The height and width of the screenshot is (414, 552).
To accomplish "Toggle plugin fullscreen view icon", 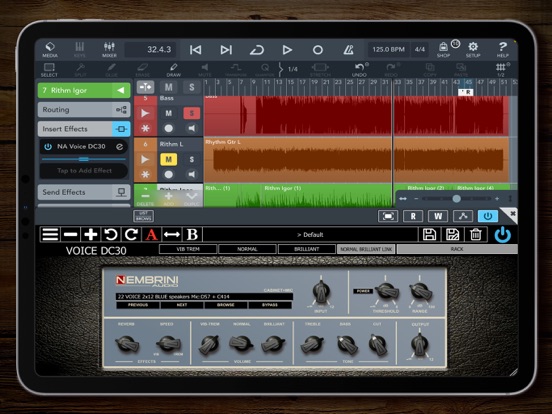I will [388, 216].
